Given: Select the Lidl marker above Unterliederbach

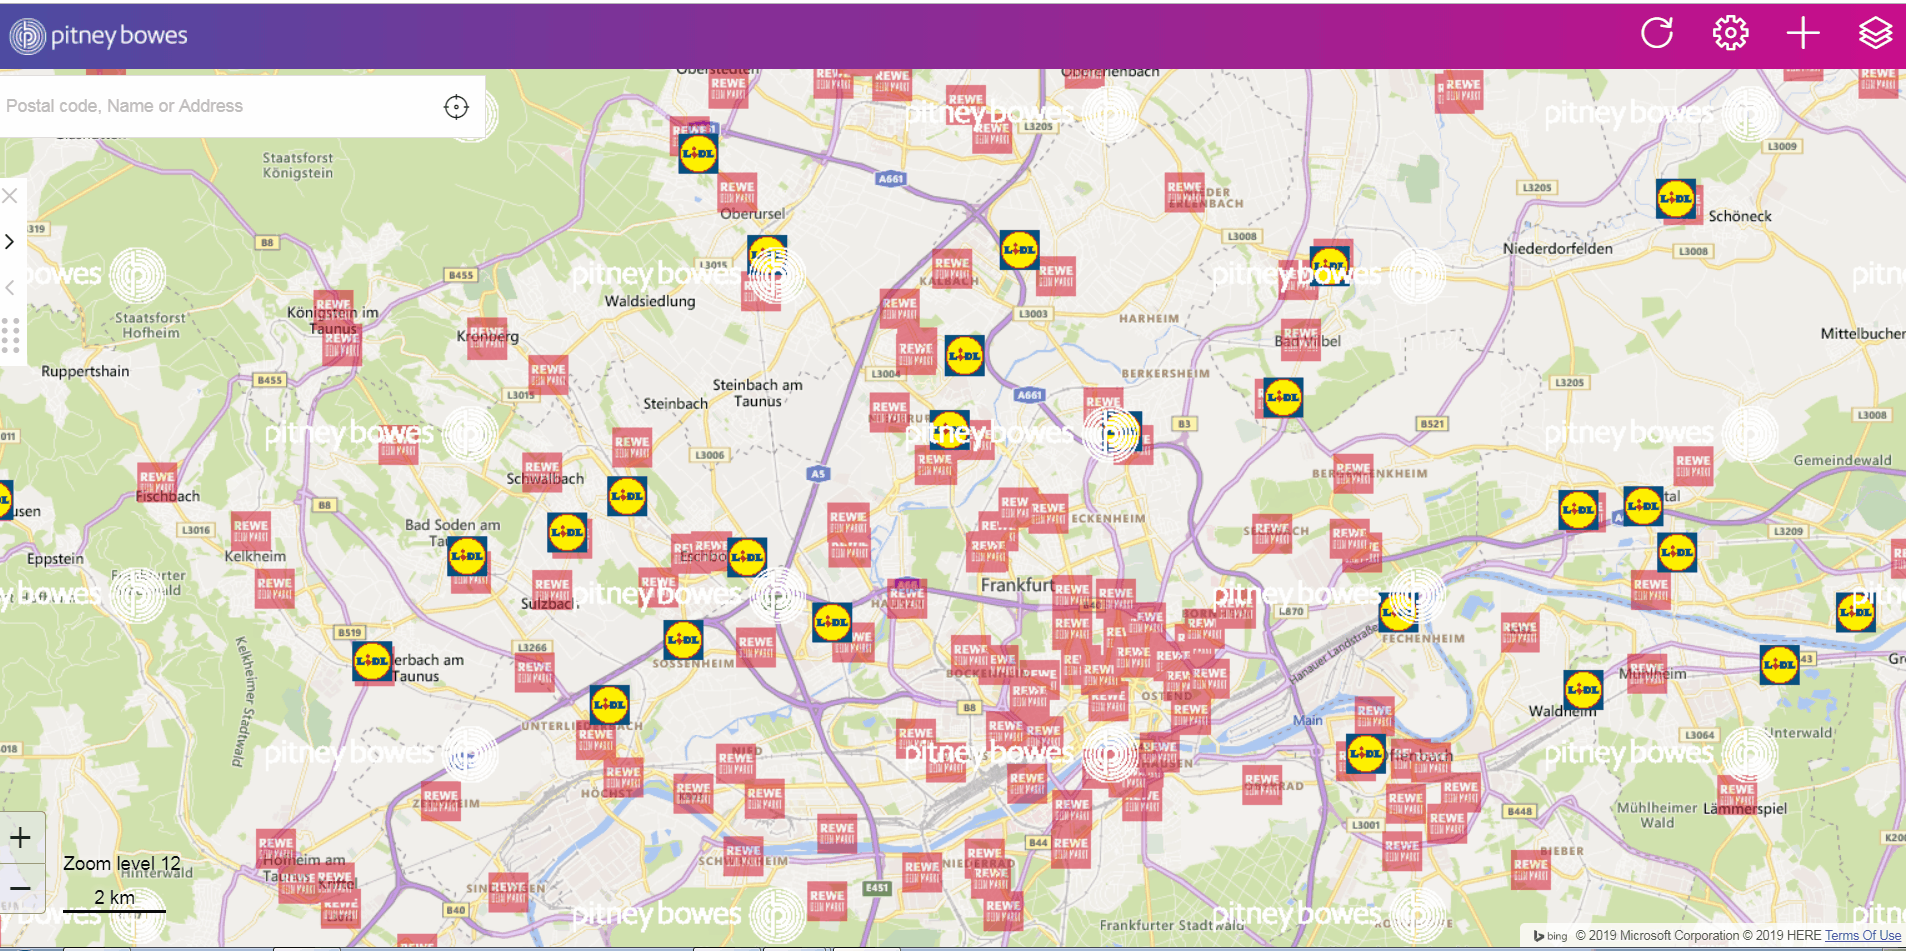Looking at the screenshot, I should coord(609,705).
